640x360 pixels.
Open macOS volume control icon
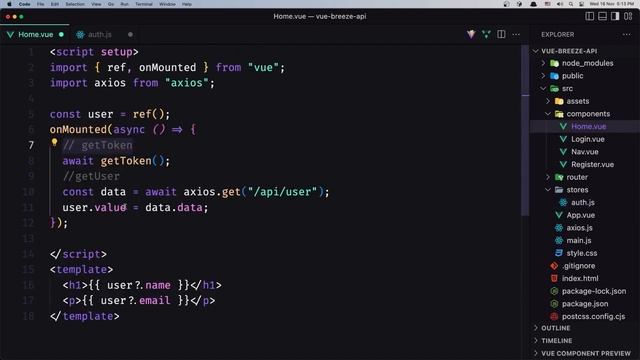[x=560, y=4]
